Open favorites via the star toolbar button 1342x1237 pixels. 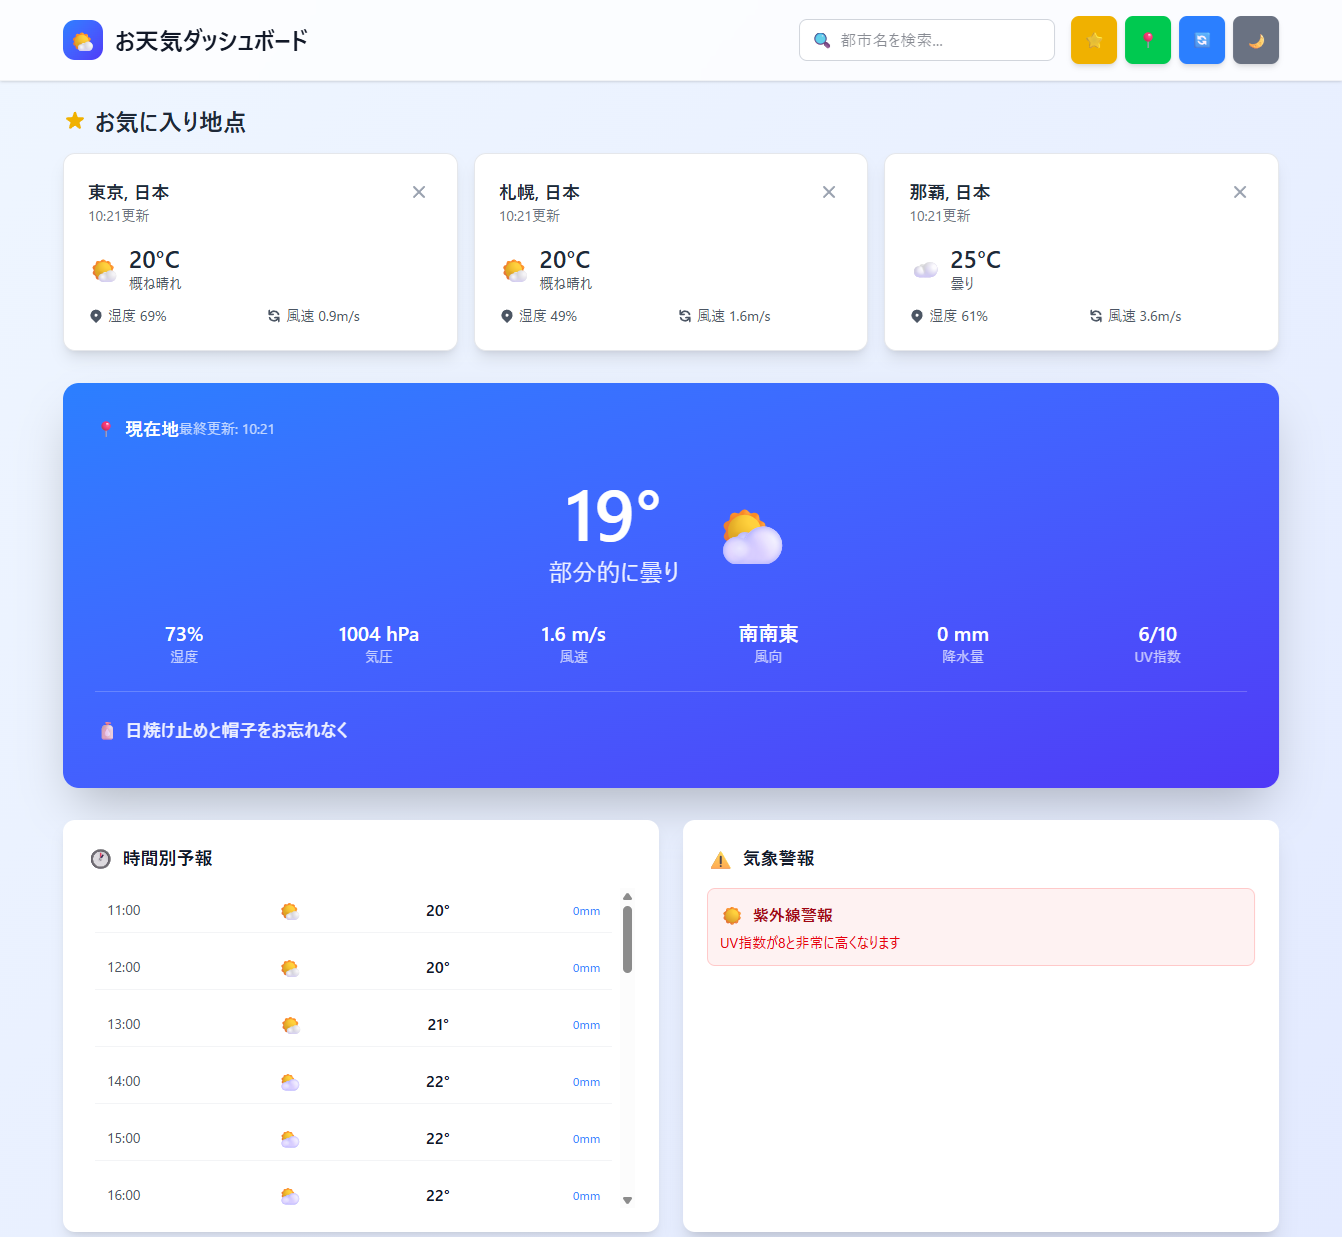1093,40
